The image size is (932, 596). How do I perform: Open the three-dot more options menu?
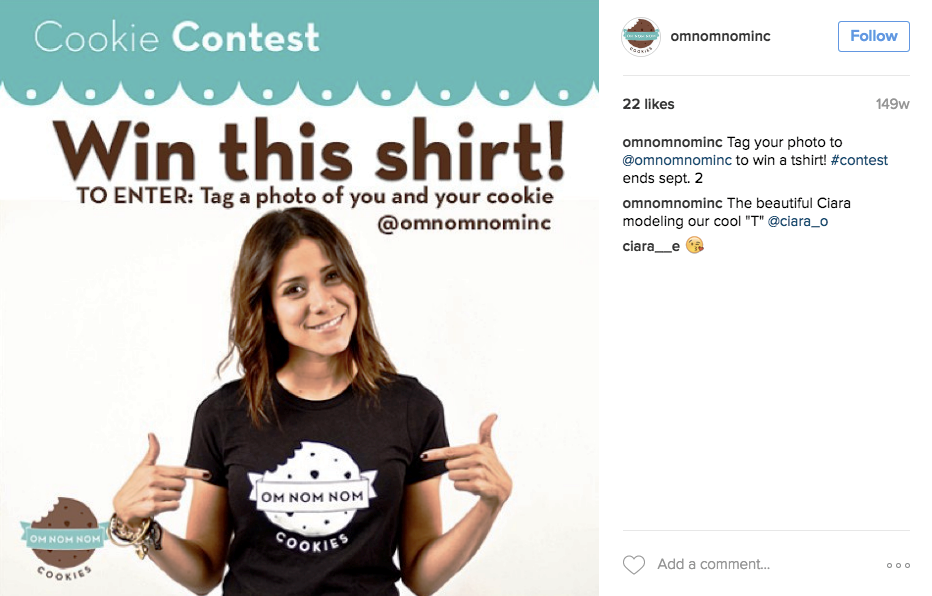(898, 565)
